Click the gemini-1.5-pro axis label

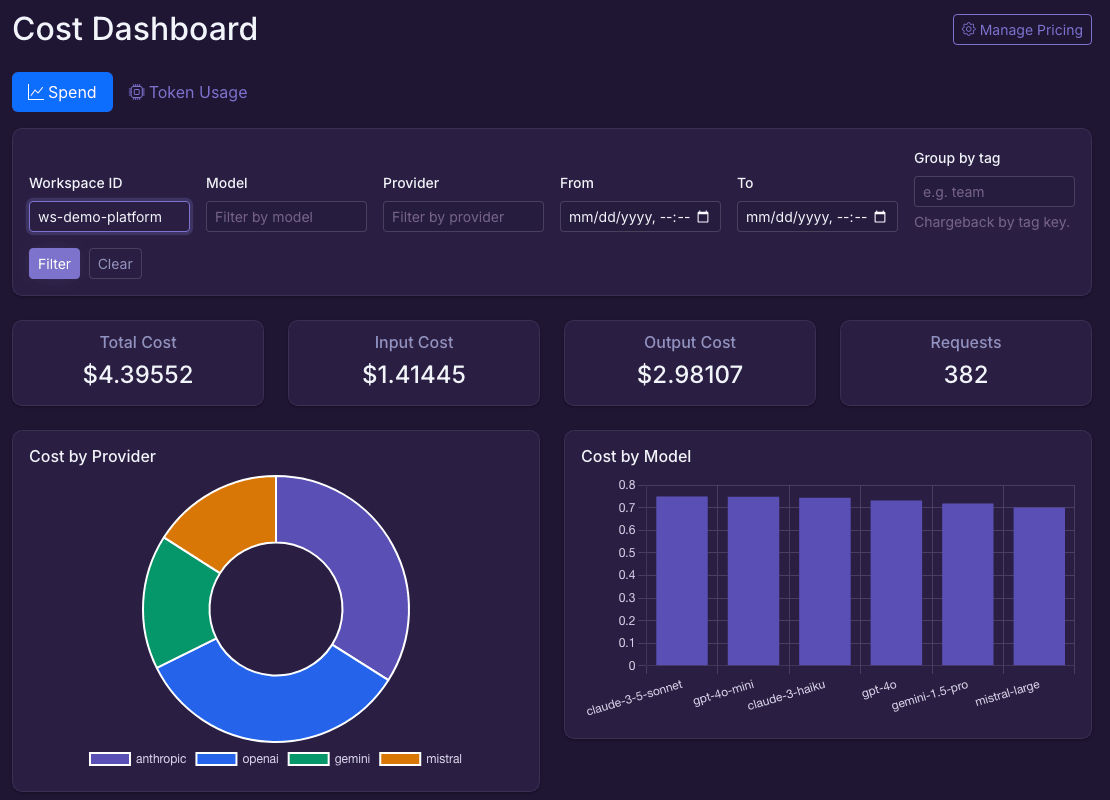click(x=929, y=695)
